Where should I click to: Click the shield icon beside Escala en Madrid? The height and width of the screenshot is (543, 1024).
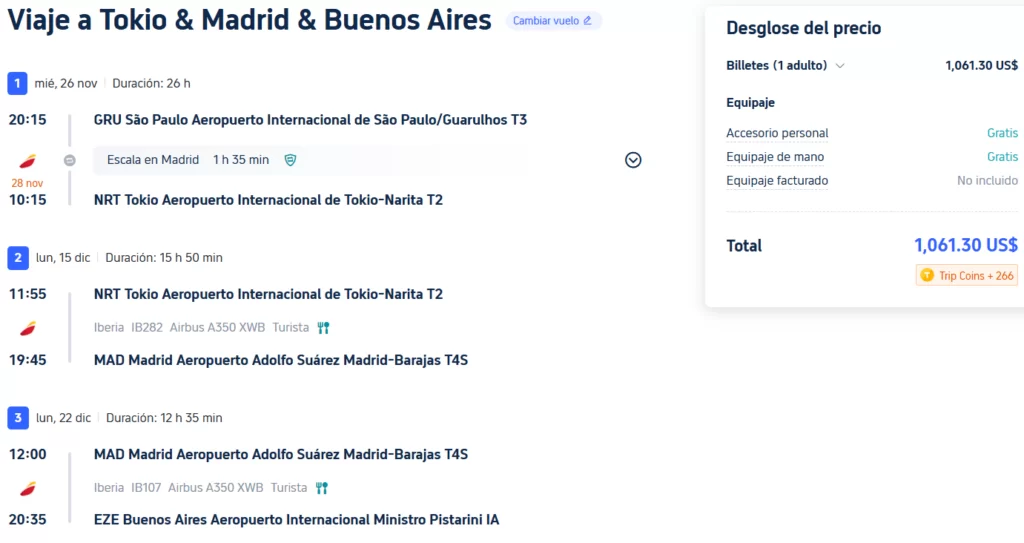(x=291, y=160)
